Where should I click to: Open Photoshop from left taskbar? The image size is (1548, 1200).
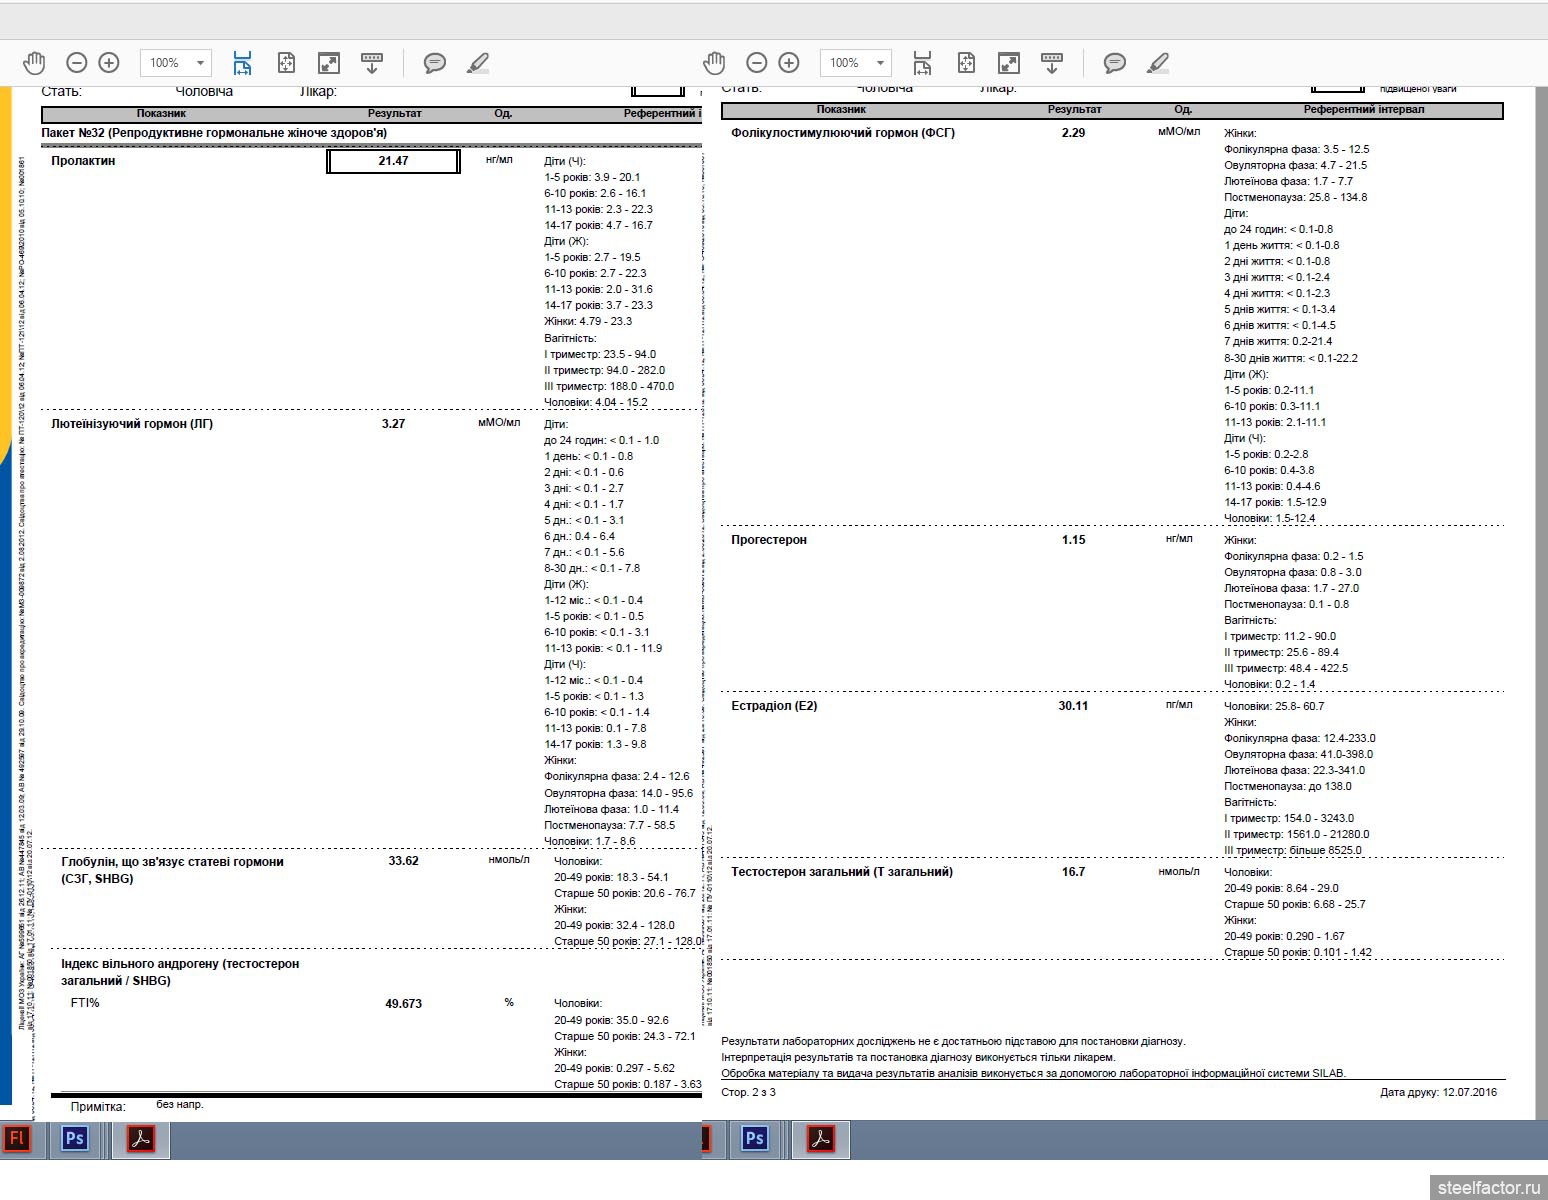click(x=75, y=1138)
